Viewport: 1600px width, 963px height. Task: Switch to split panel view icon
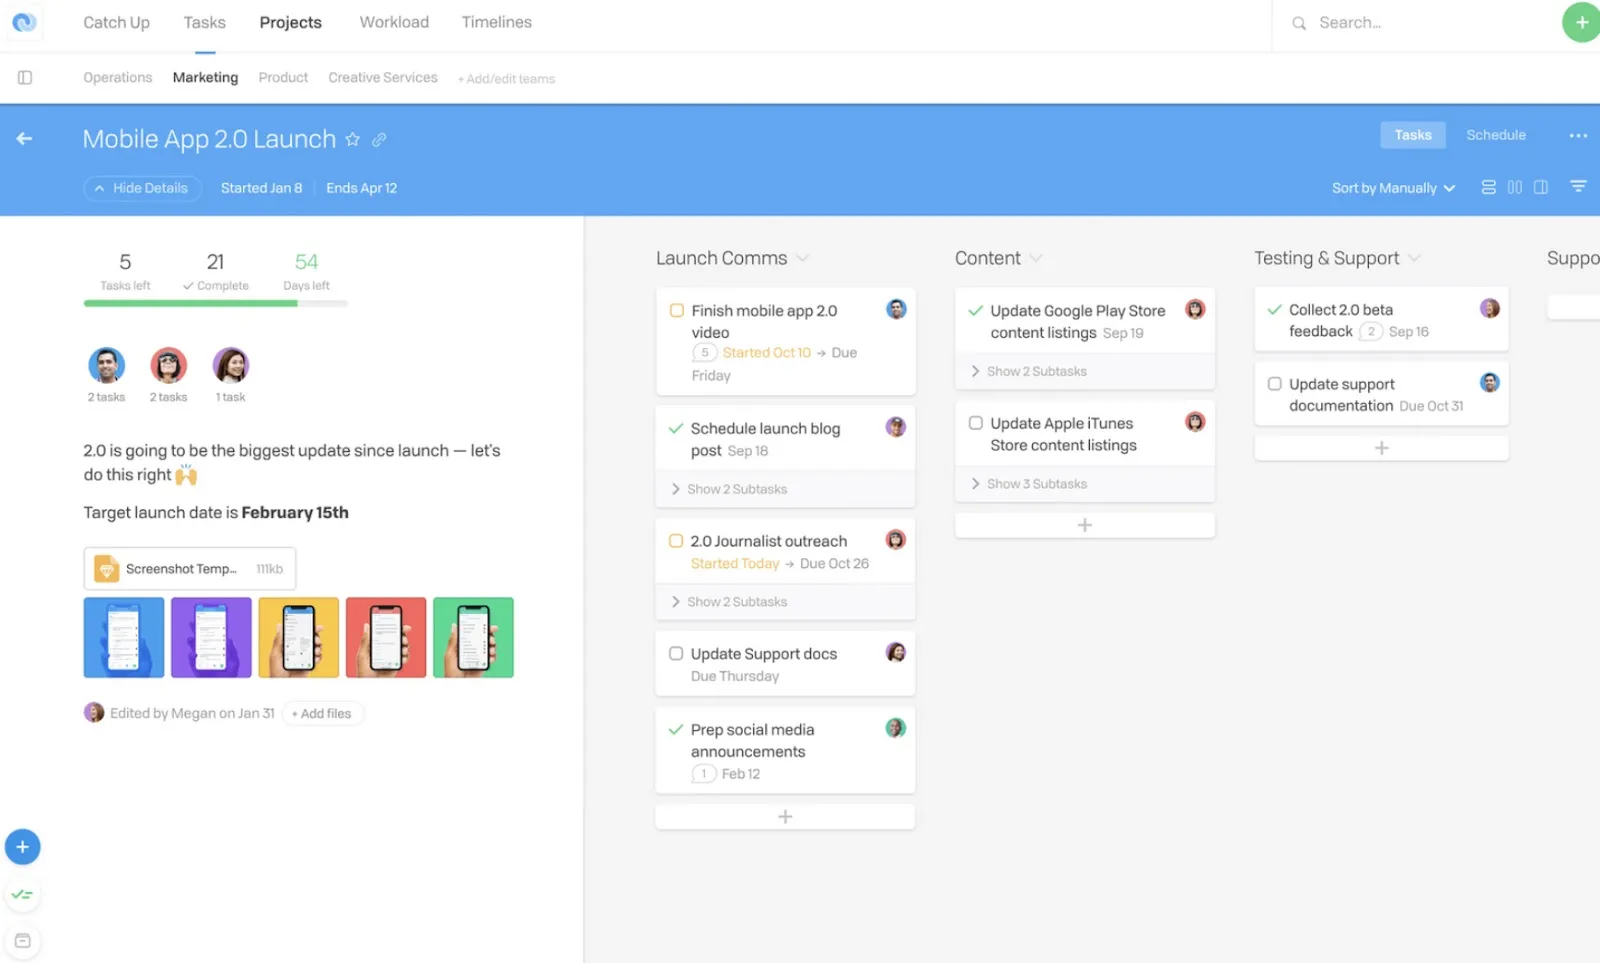[1541, 187]
